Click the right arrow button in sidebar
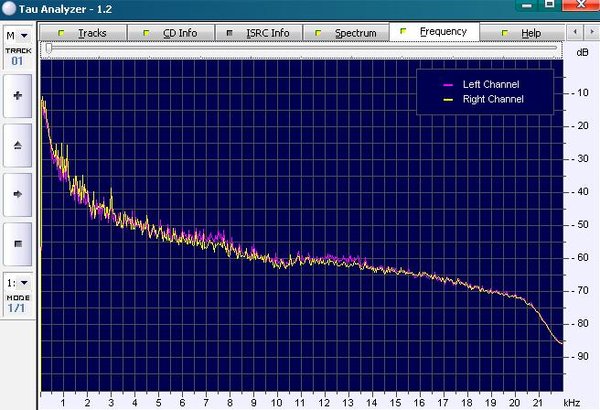Screen dimensions: 600x410 point(17,195)
